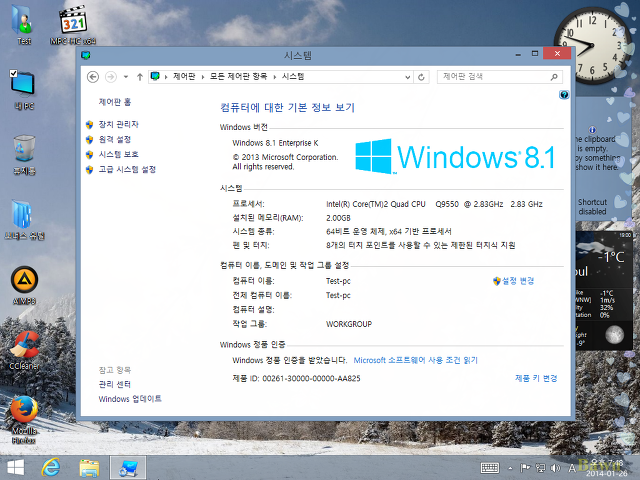Click the Windows Start button
The width and height of the screenshot is (640, 480).
pos(16,468)
